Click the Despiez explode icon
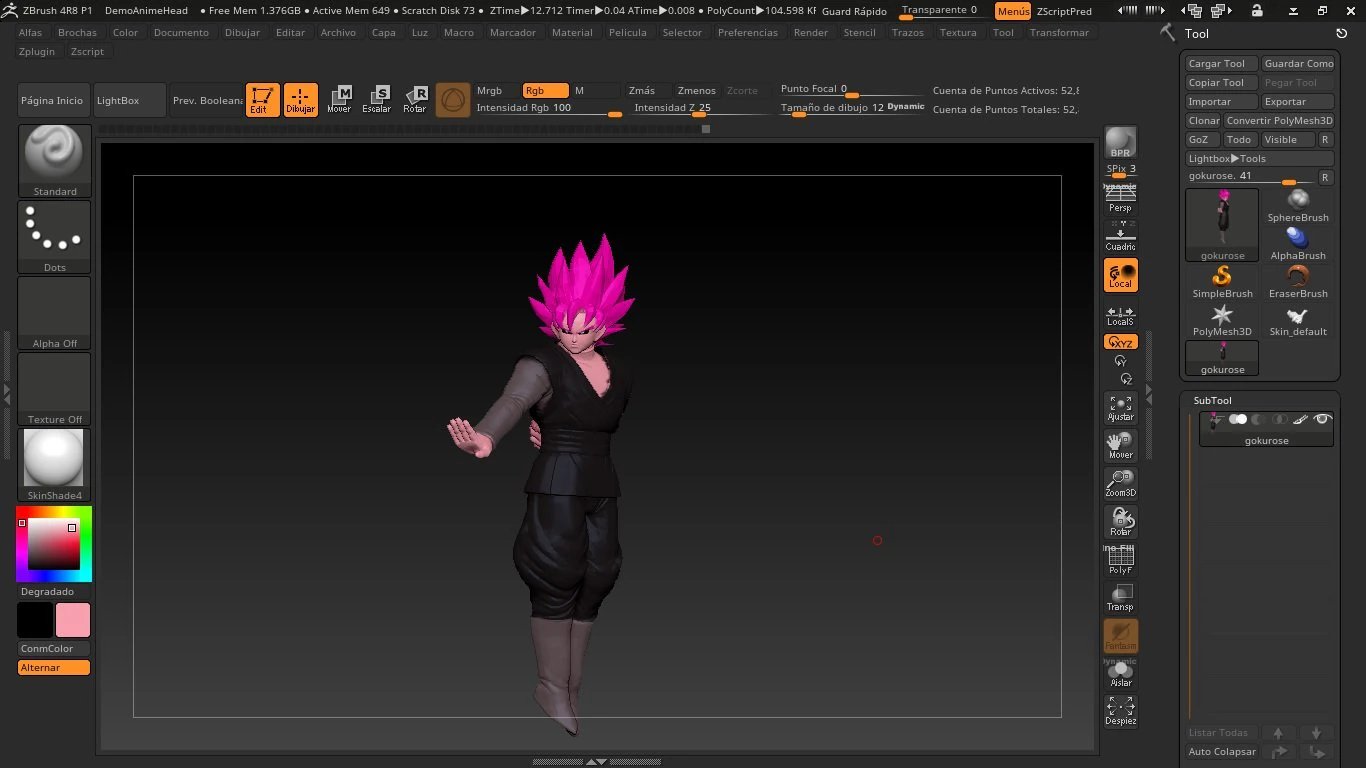Image resolution: width=1366 pixels, height=768 pixels. tap(1120, 711)
